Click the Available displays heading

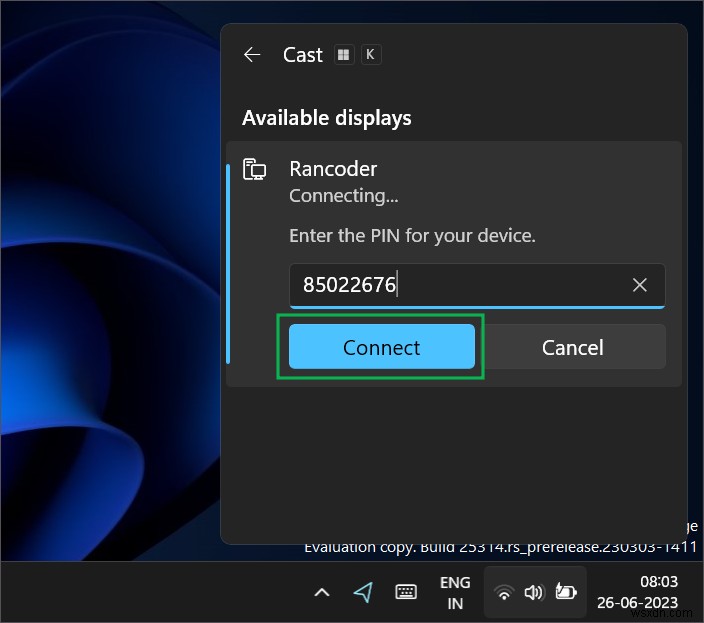click(326, 118)
